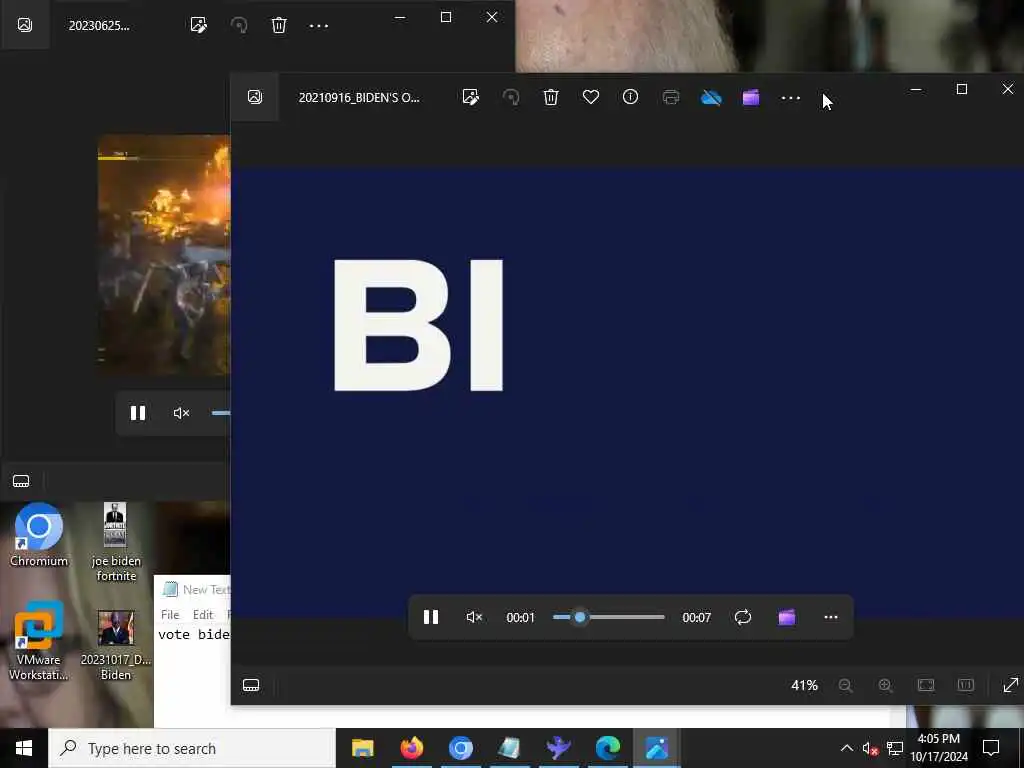The height and width of the screenshot is (768, 1024).
Task: Delete the 20210916_BIDEN'S video in front window
Action: point(551,97)
